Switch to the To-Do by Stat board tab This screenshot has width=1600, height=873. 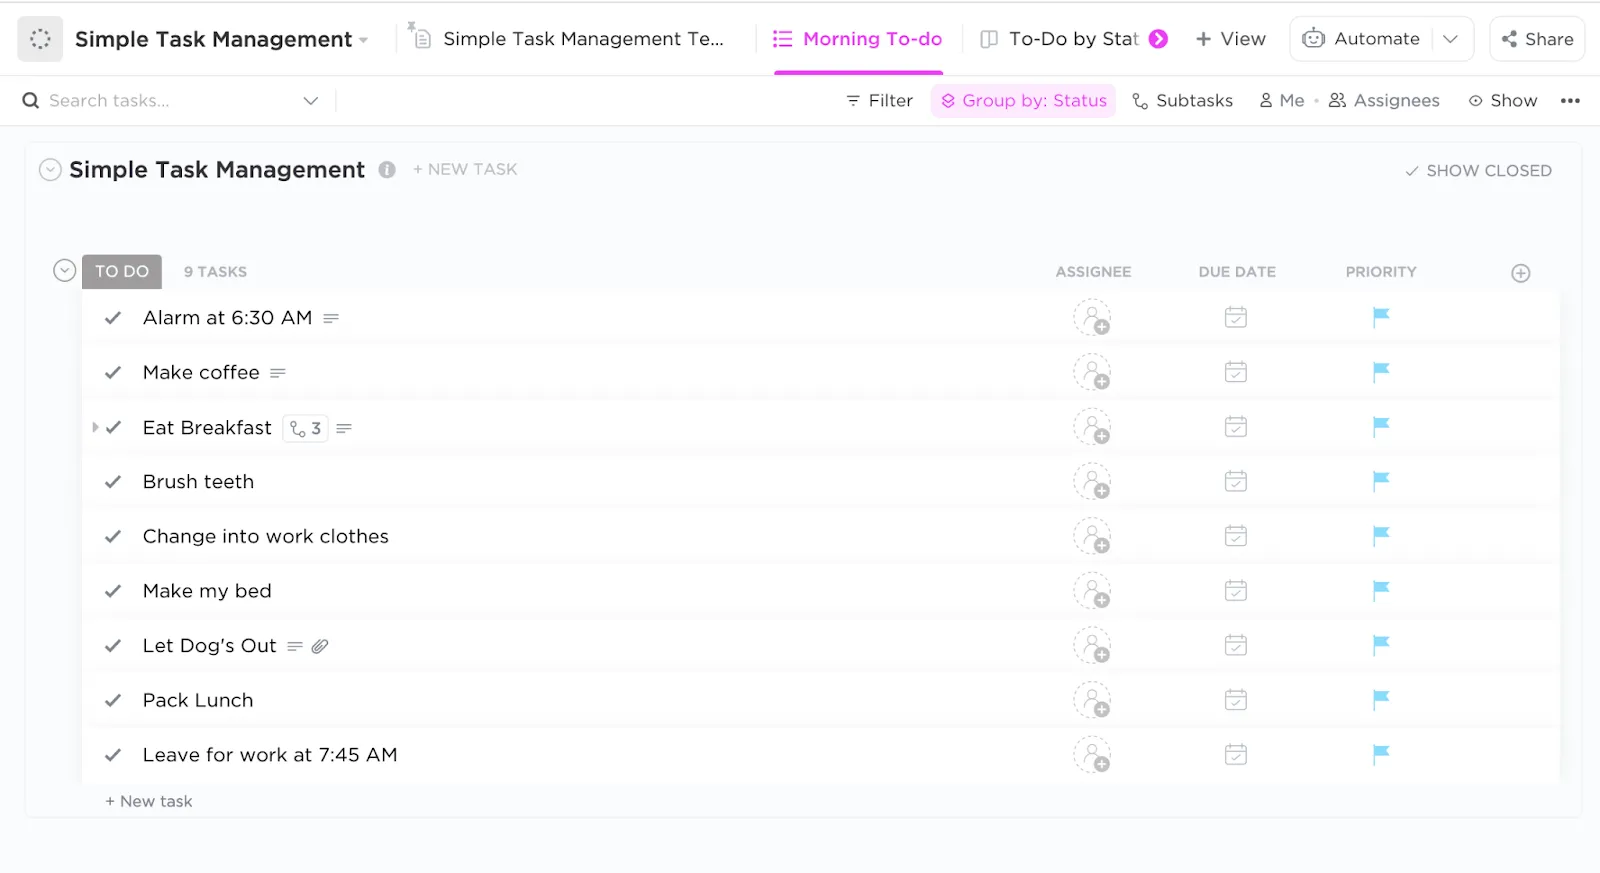tap(1059, 39)
